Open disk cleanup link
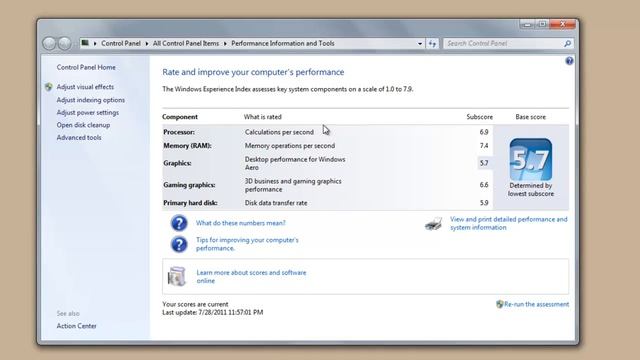 [x=83, y=125]
